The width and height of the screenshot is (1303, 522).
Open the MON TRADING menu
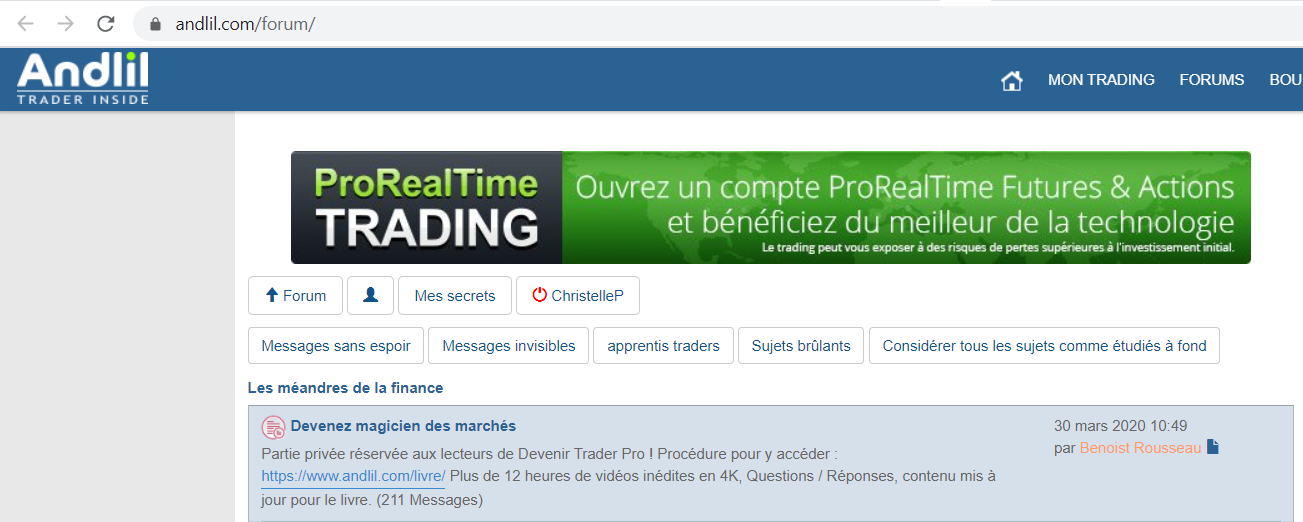(1101, 80)
